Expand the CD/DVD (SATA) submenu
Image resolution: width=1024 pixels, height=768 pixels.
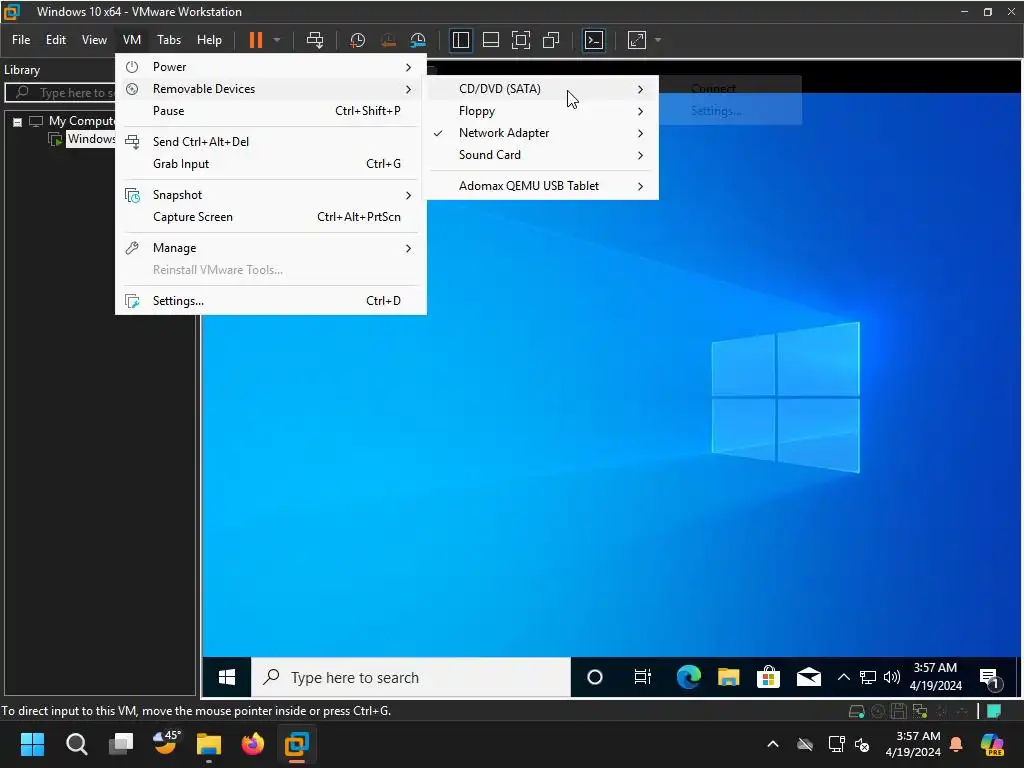(543, 89)
